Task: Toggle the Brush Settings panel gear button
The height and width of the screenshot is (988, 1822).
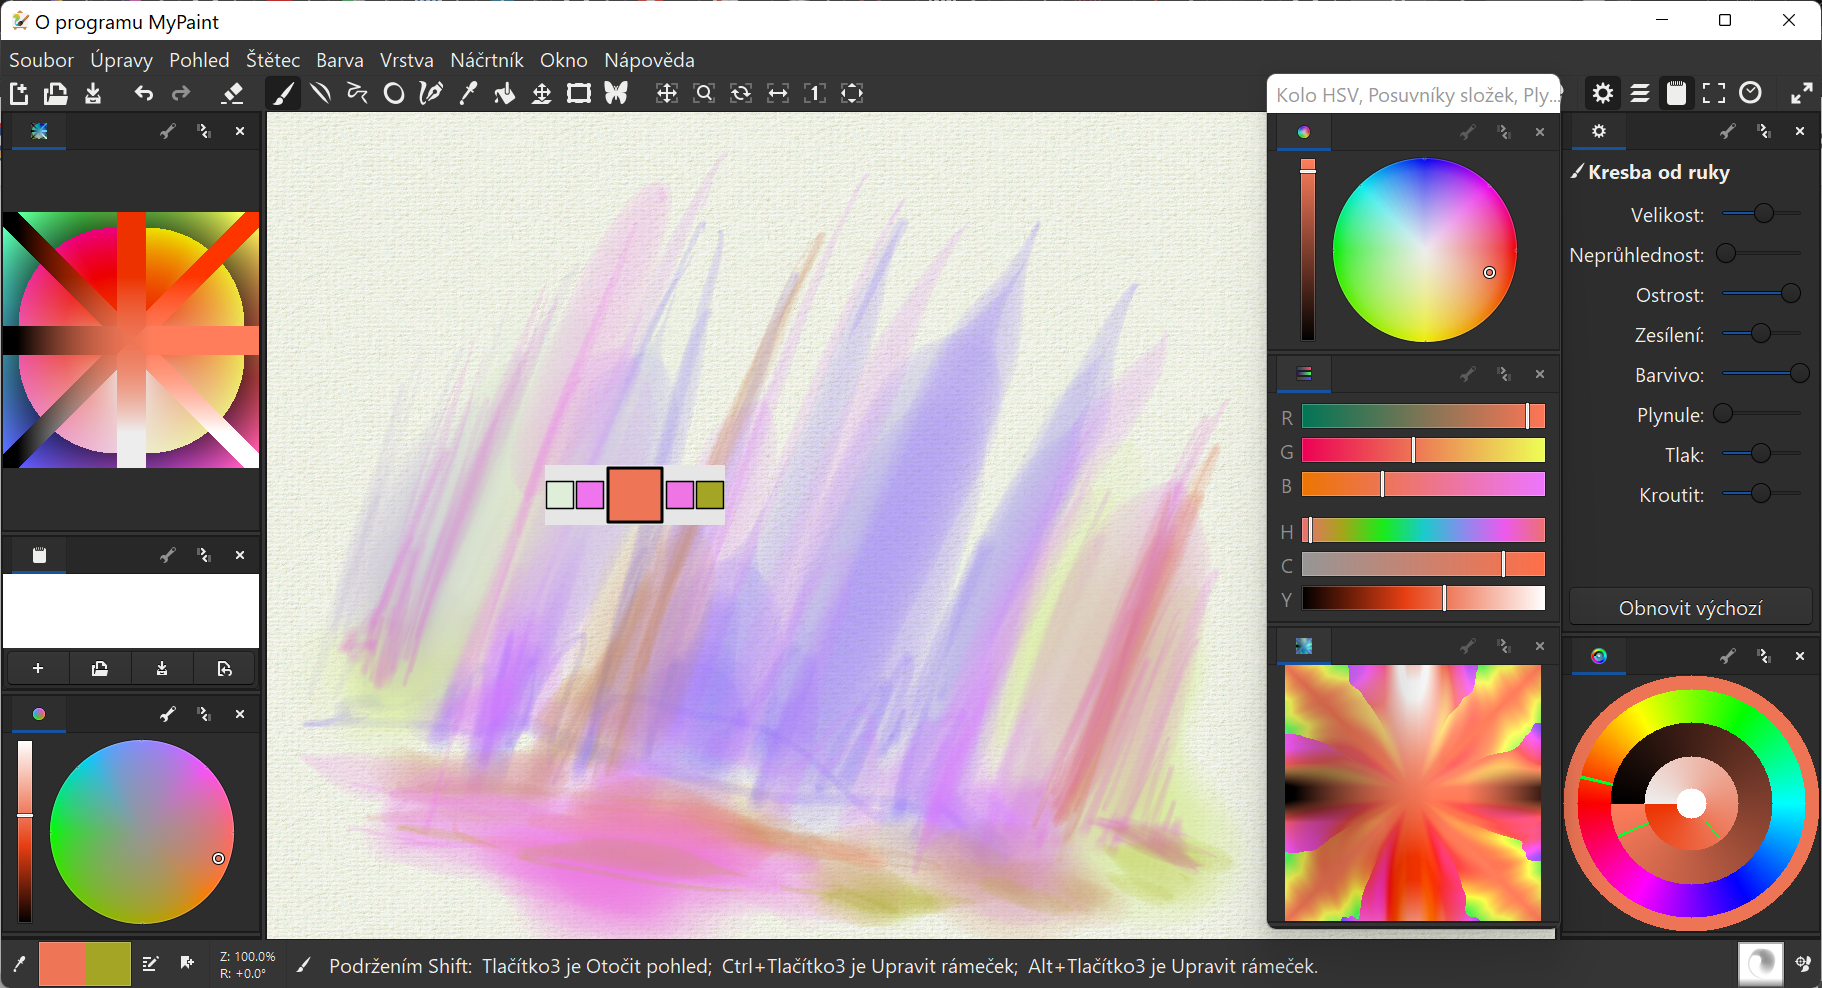Action: (x=1603, y=93)
